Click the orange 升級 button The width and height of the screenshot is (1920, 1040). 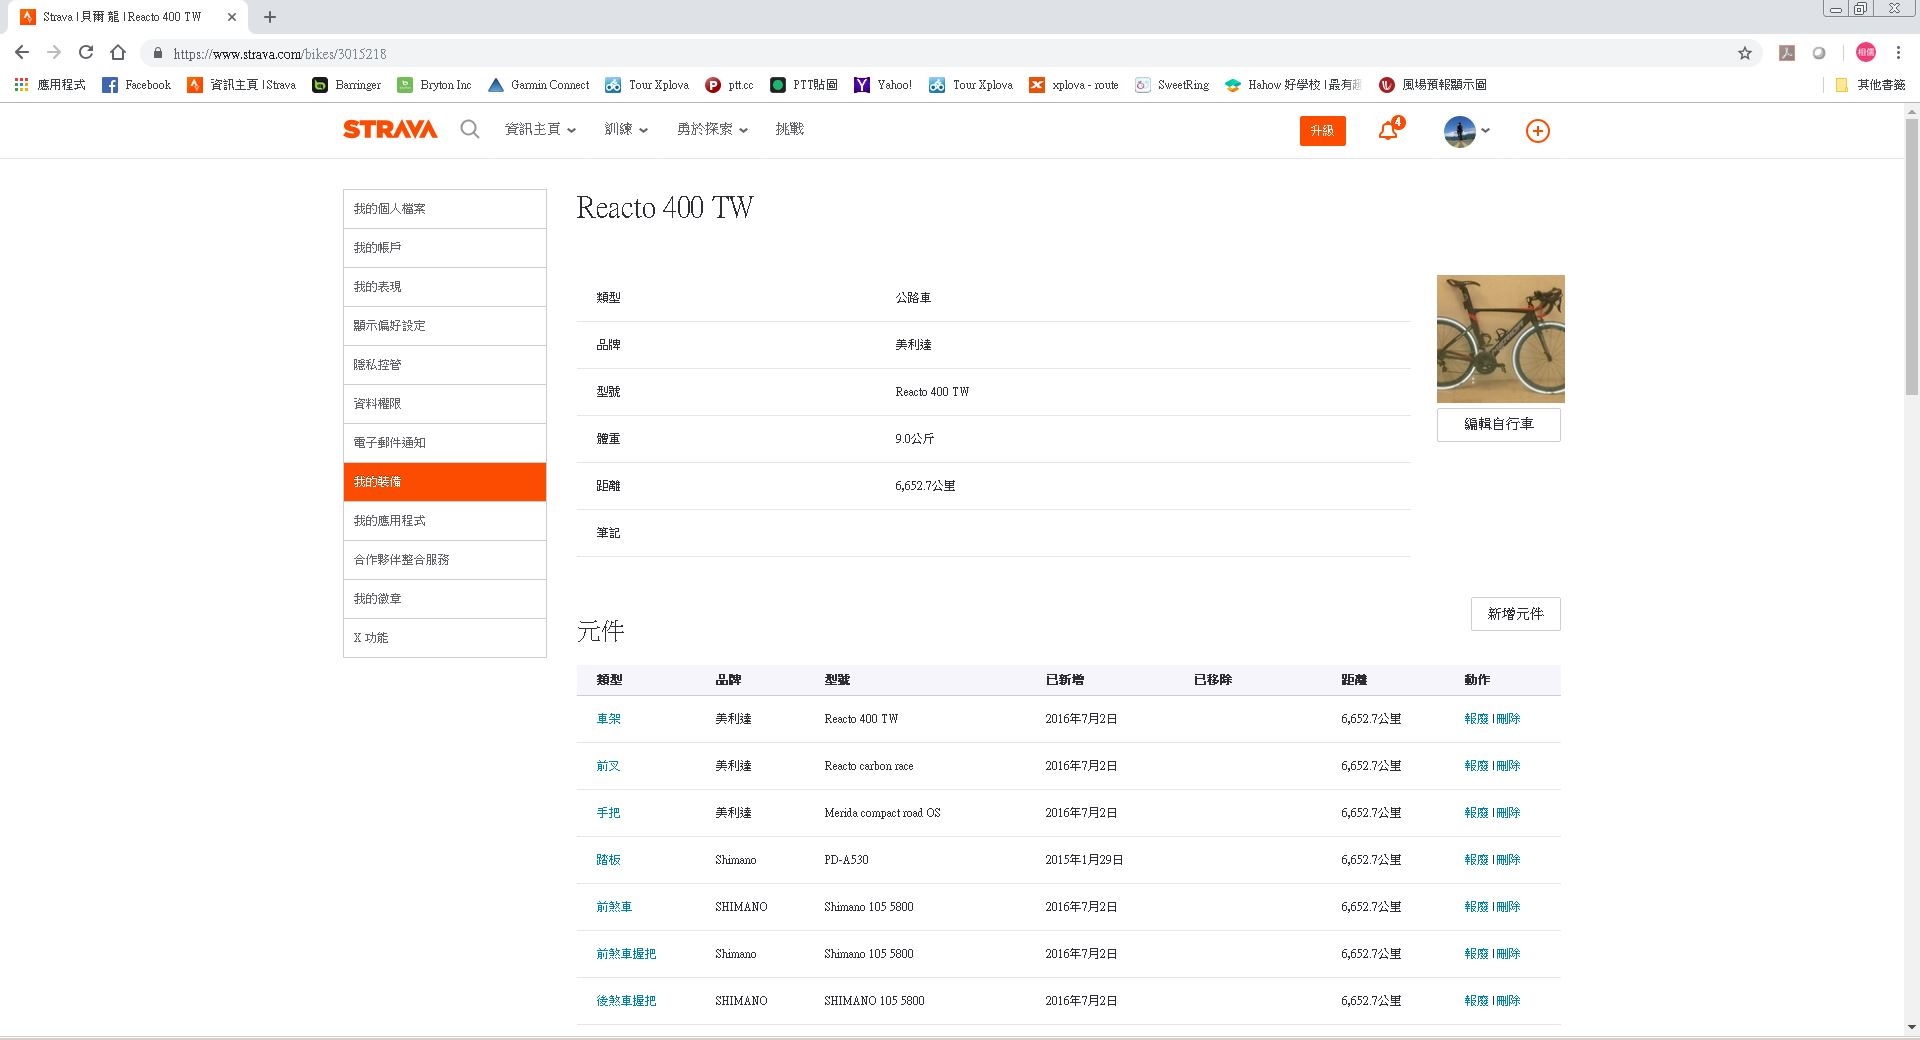(1322, 131)
